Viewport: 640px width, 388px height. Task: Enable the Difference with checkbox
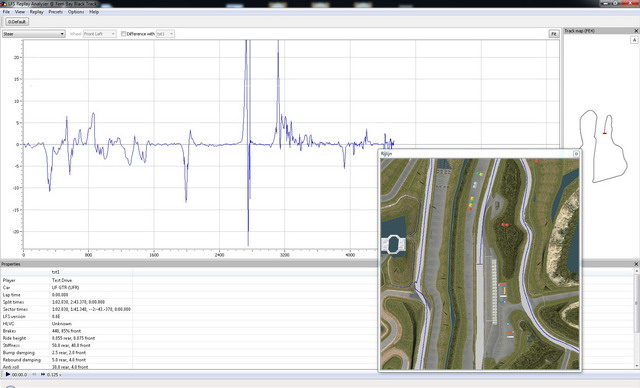[123, 34]
